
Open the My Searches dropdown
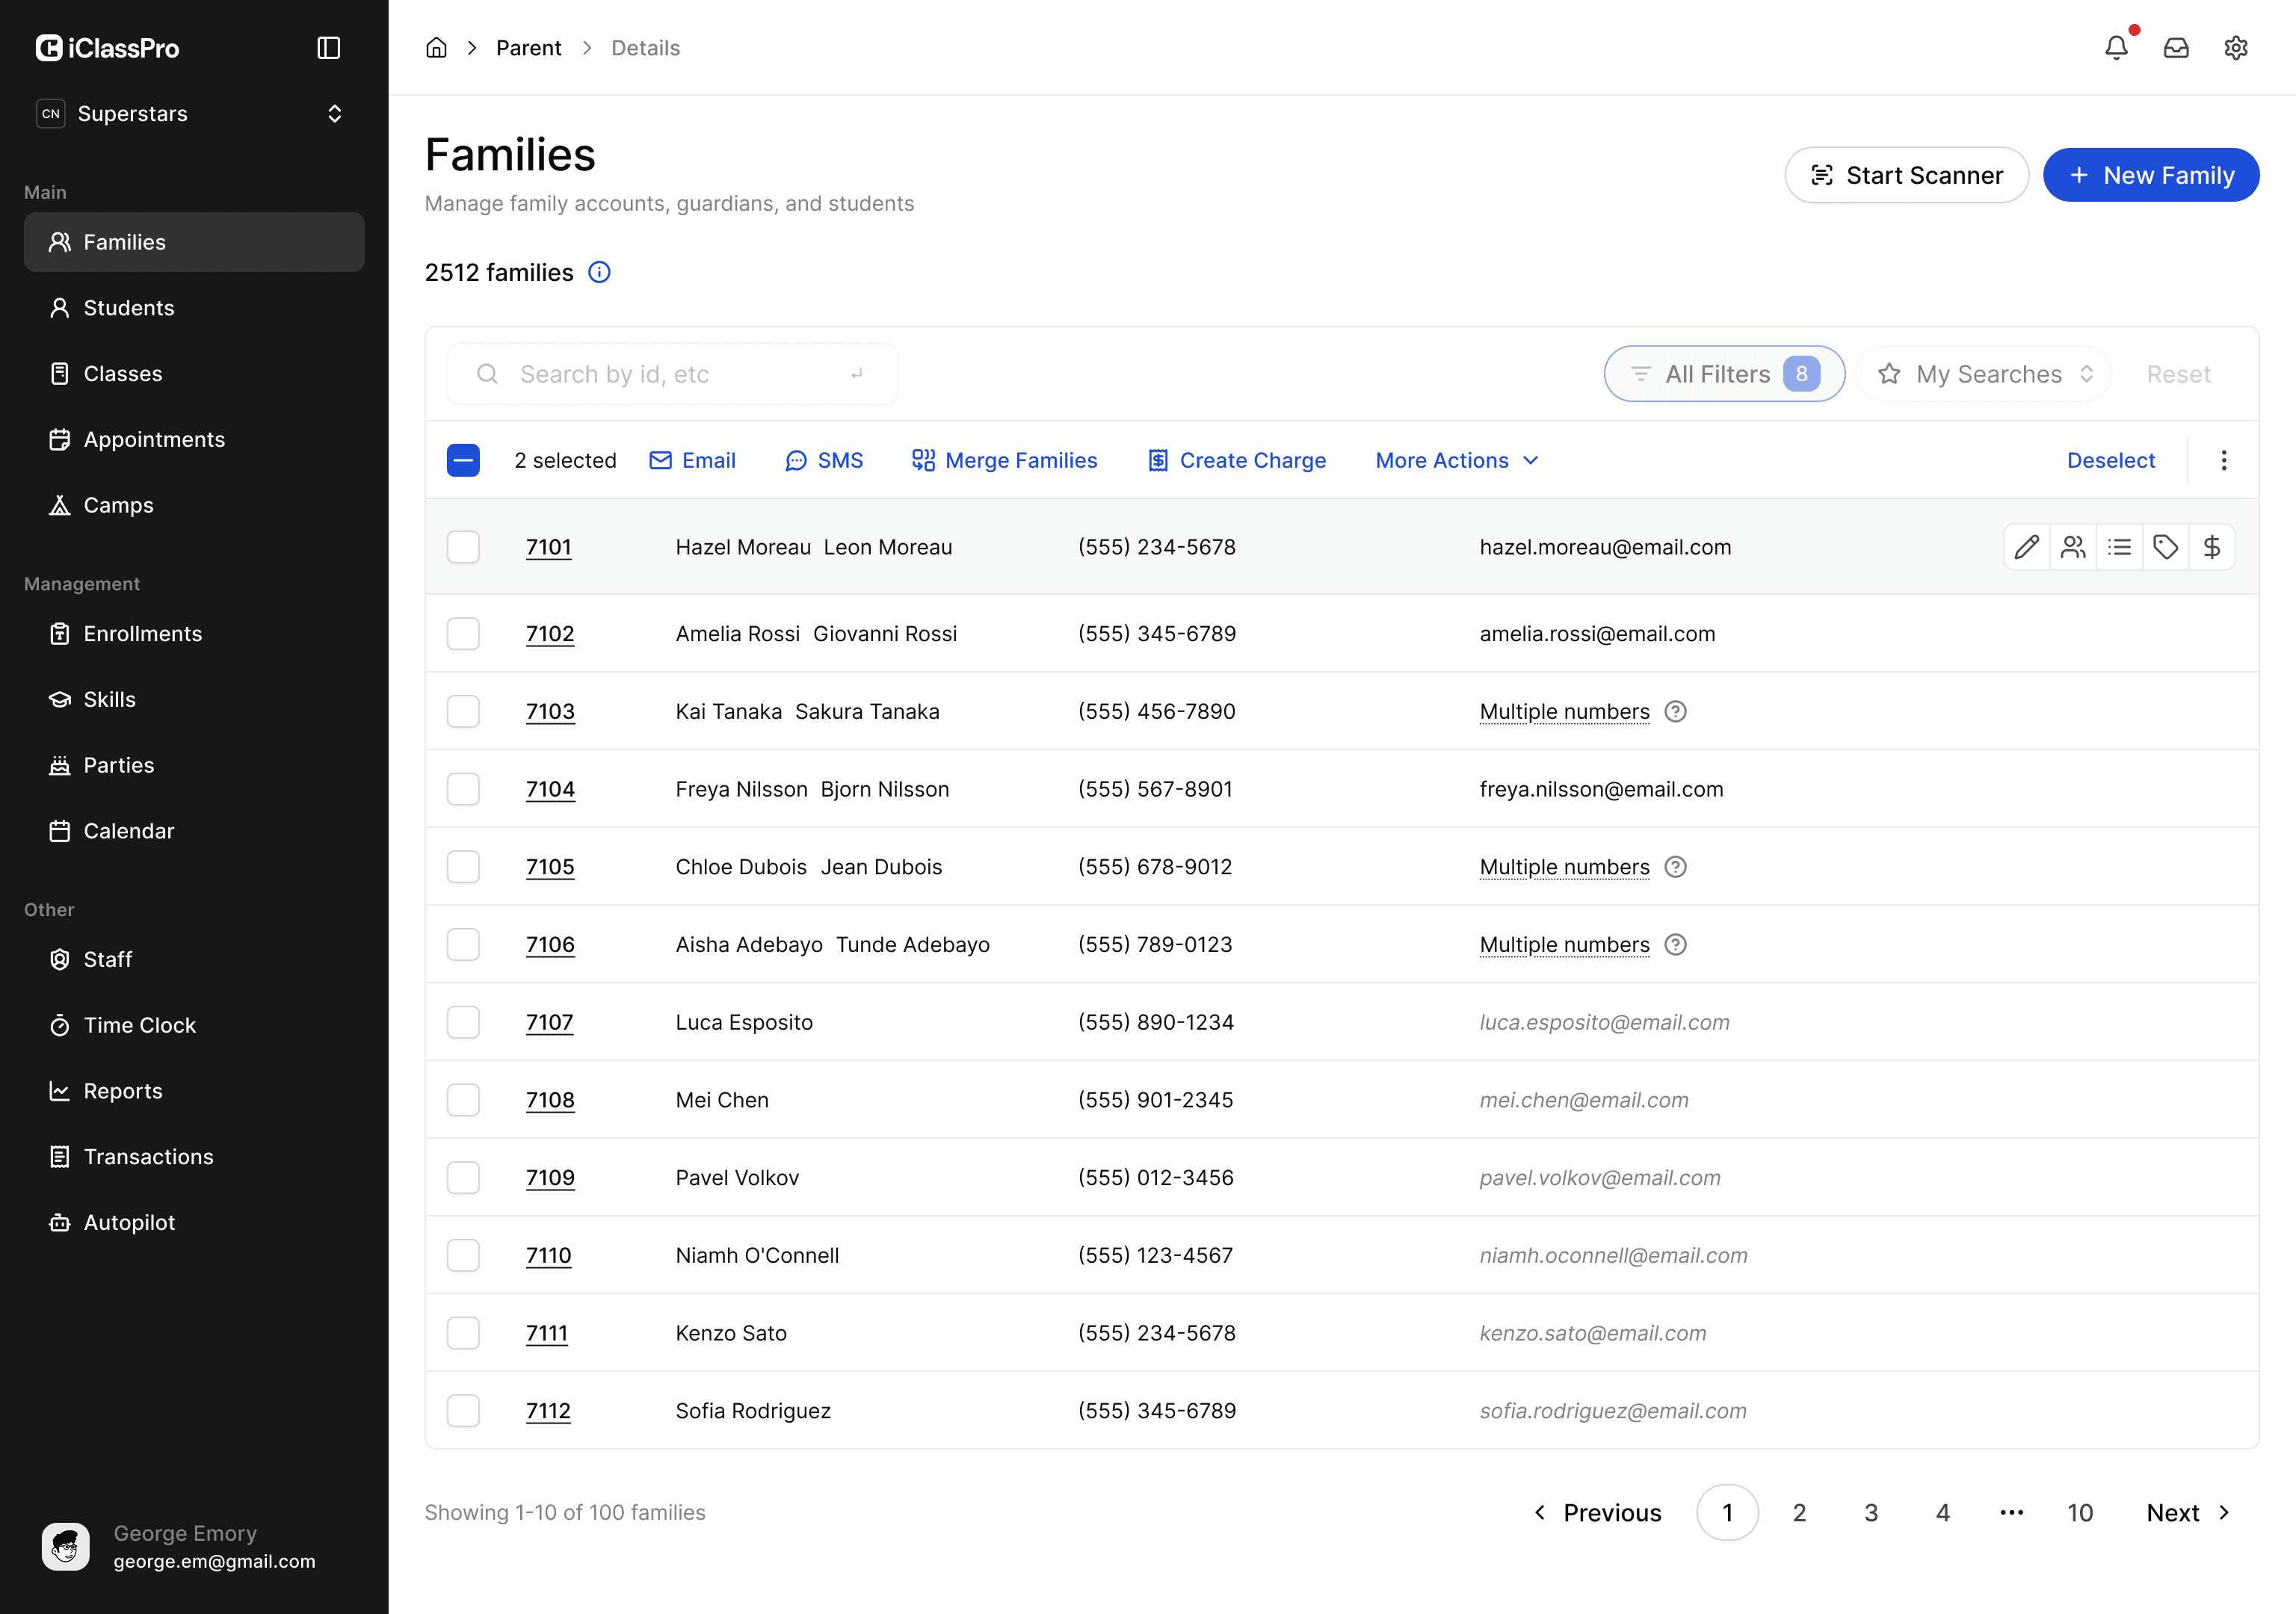pyautogui.click(x=1984, y=374)
